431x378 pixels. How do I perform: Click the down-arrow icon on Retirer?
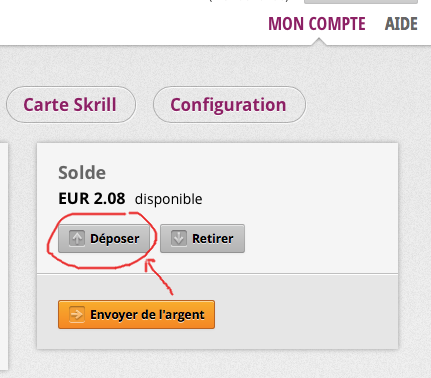(179, 238)
